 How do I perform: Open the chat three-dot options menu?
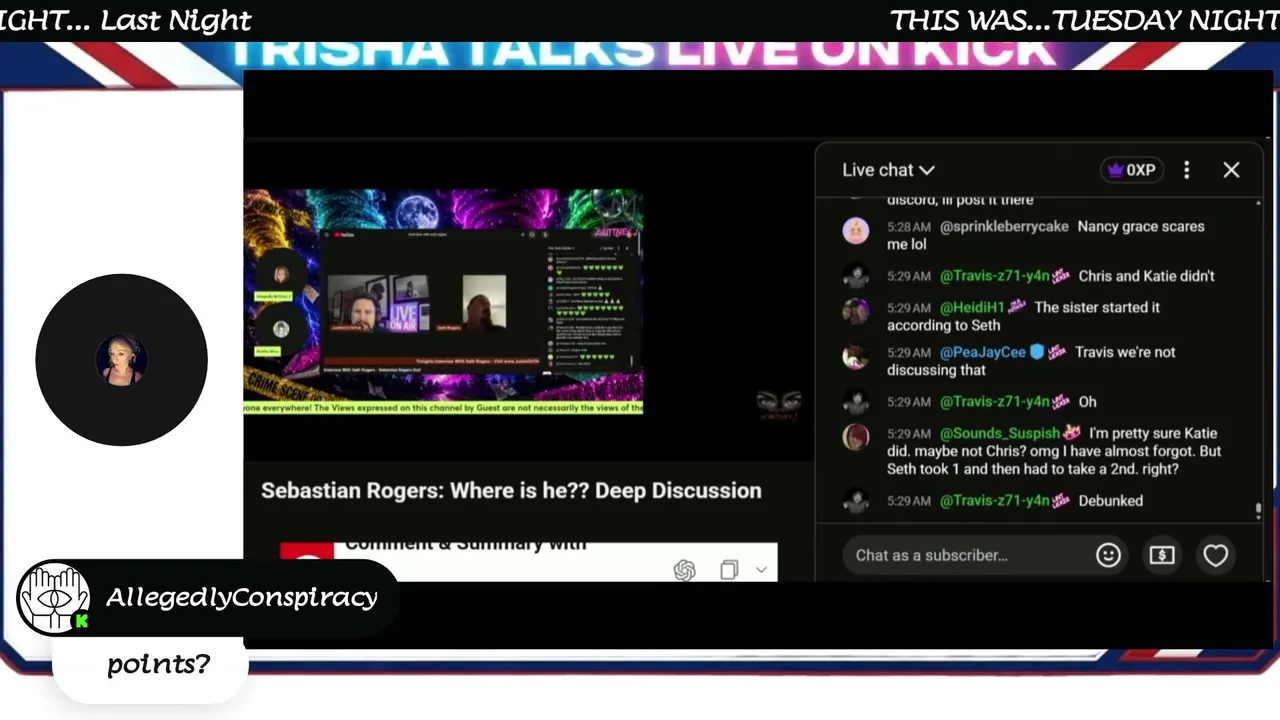[x=1187, y=170]
